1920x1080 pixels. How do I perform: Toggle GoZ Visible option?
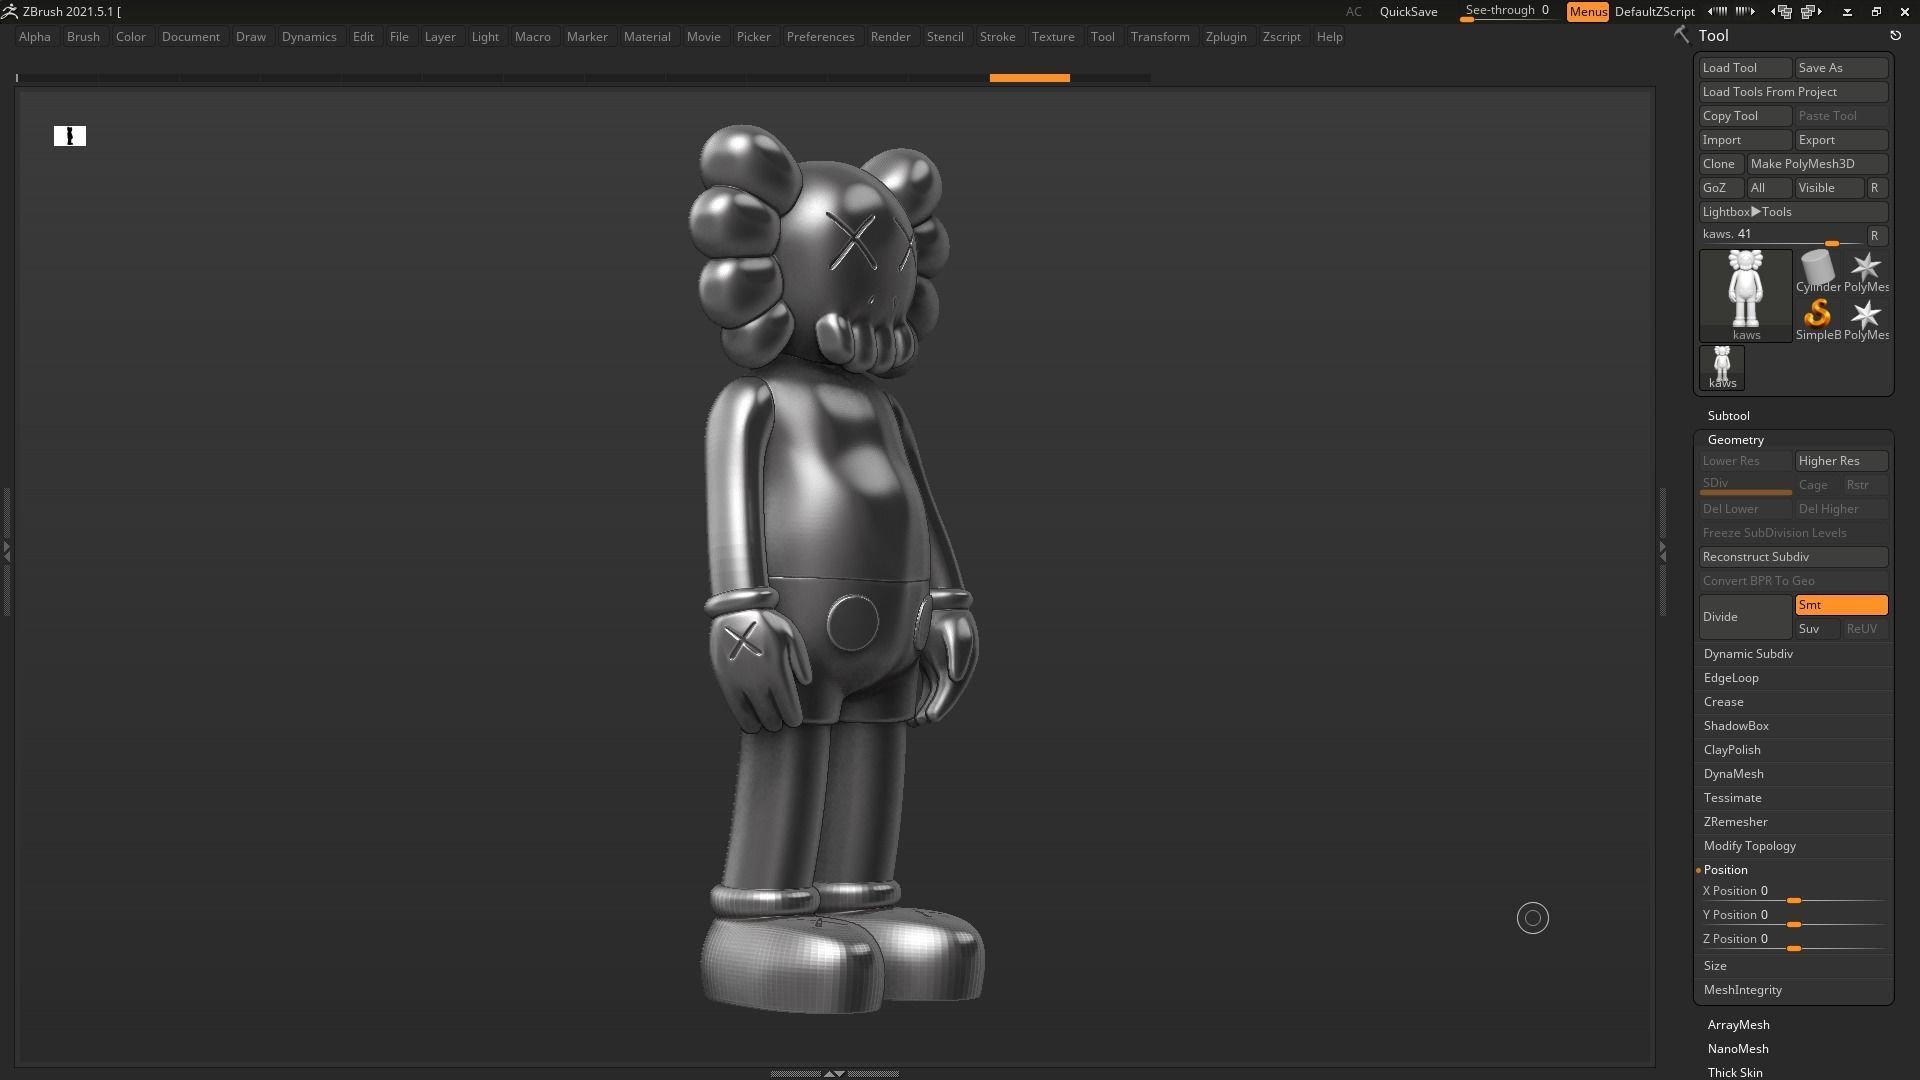(x=1829, y=188)
